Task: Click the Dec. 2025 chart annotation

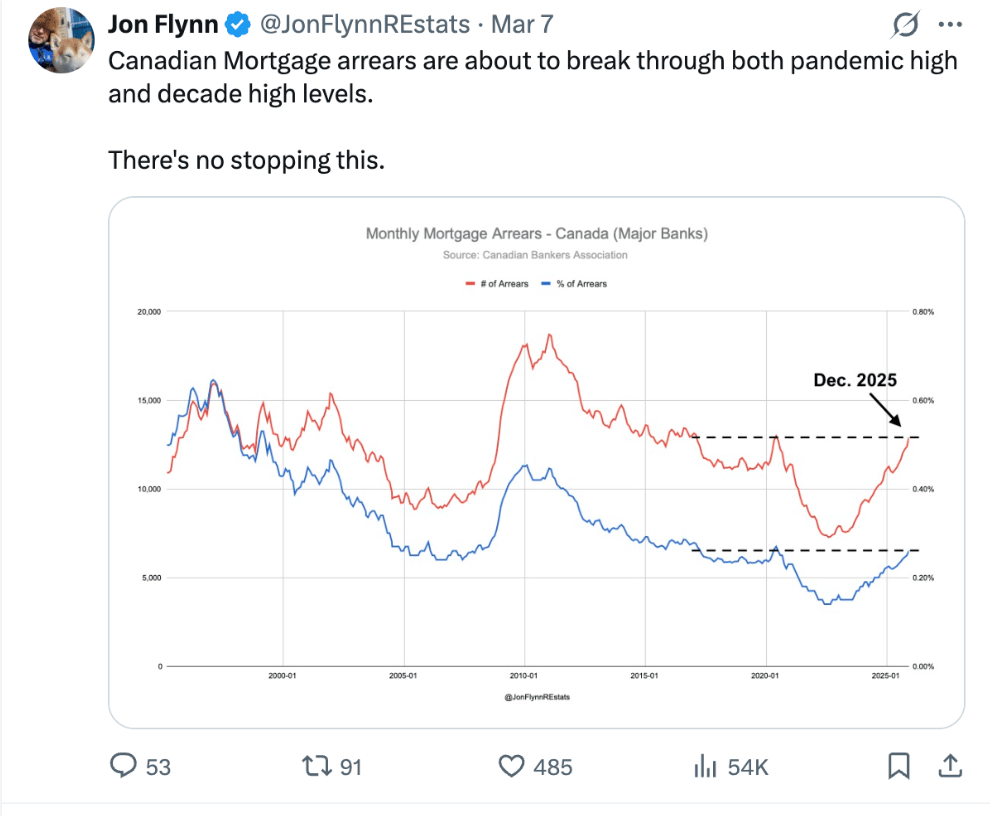Action: pos(854,380)
